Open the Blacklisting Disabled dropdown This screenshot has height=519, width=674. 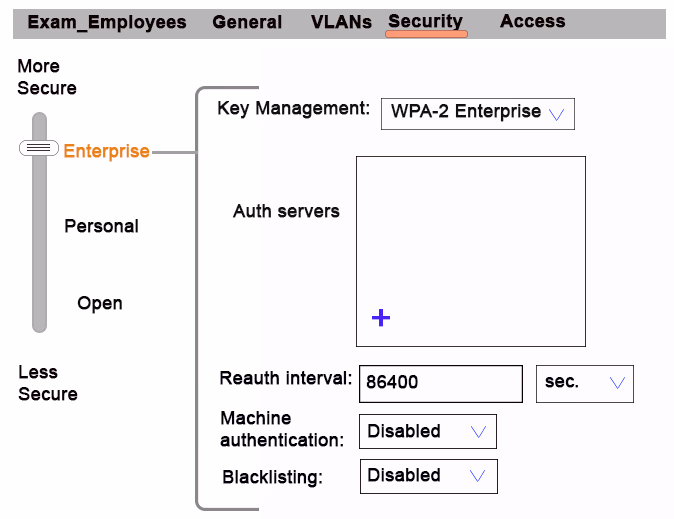429,476
